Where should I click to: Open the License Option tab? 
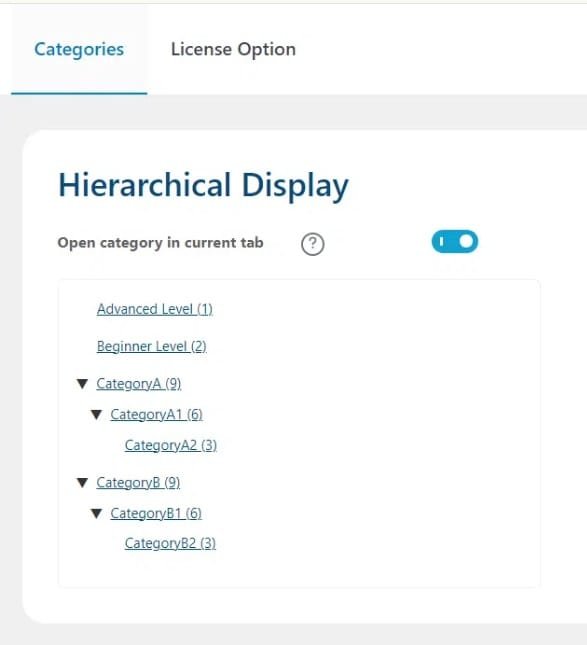[233, 49]
